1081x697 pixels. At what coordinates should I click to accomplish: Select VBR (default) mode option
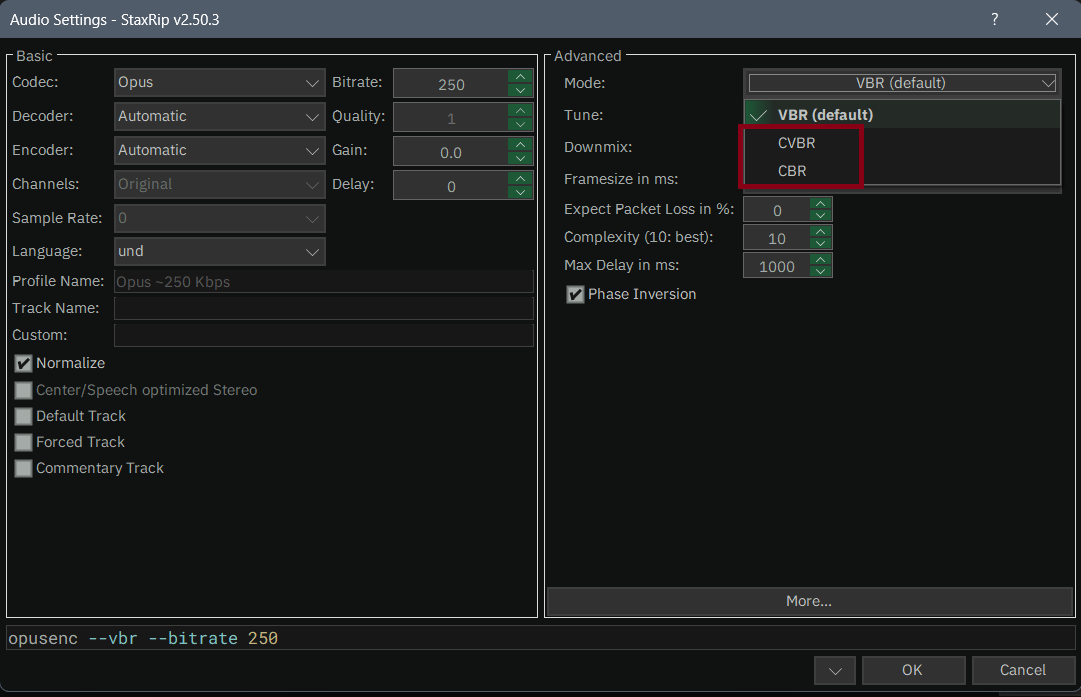[x=902, y=114]
